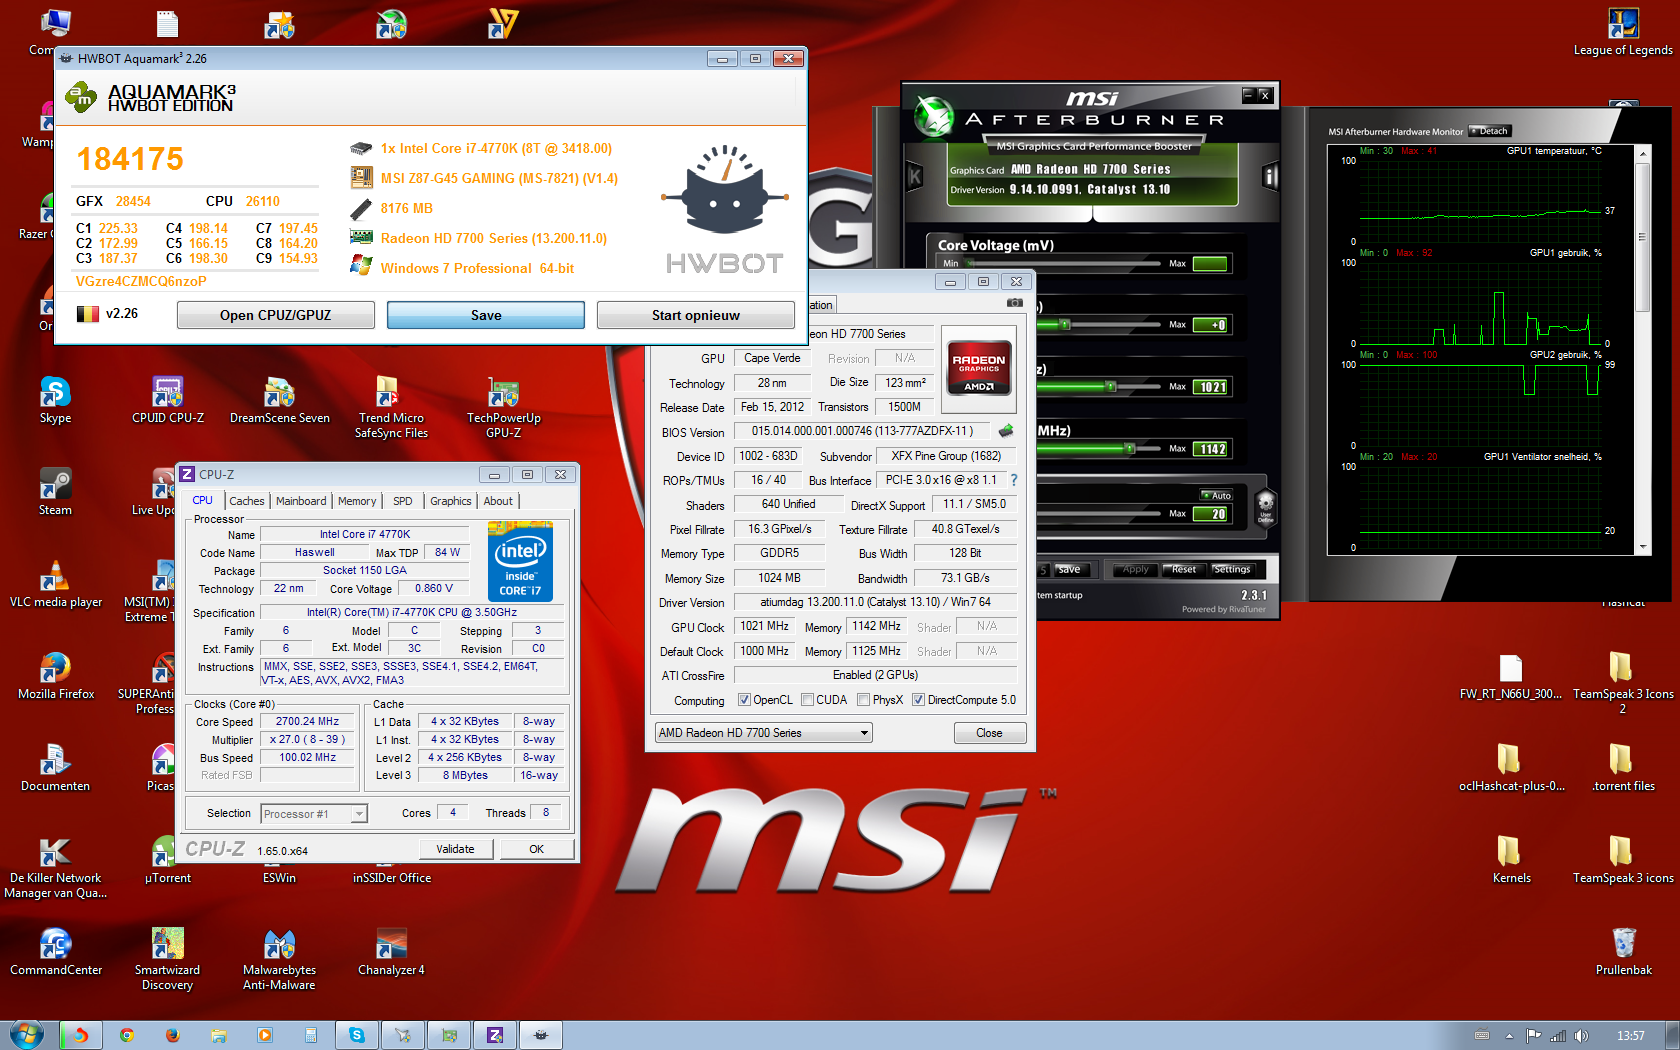This screenshot has width=1680, height=1050.
Task: Click OK button in CPU-Z
Action: (536, 849)
